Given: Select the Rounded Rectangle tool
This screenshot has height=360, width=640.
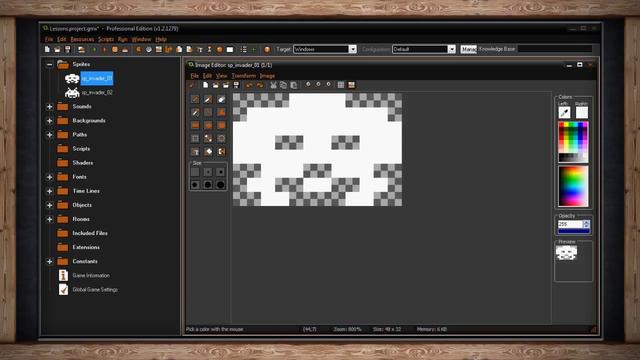Looking at the screenshot, I should tap(221, 125).
